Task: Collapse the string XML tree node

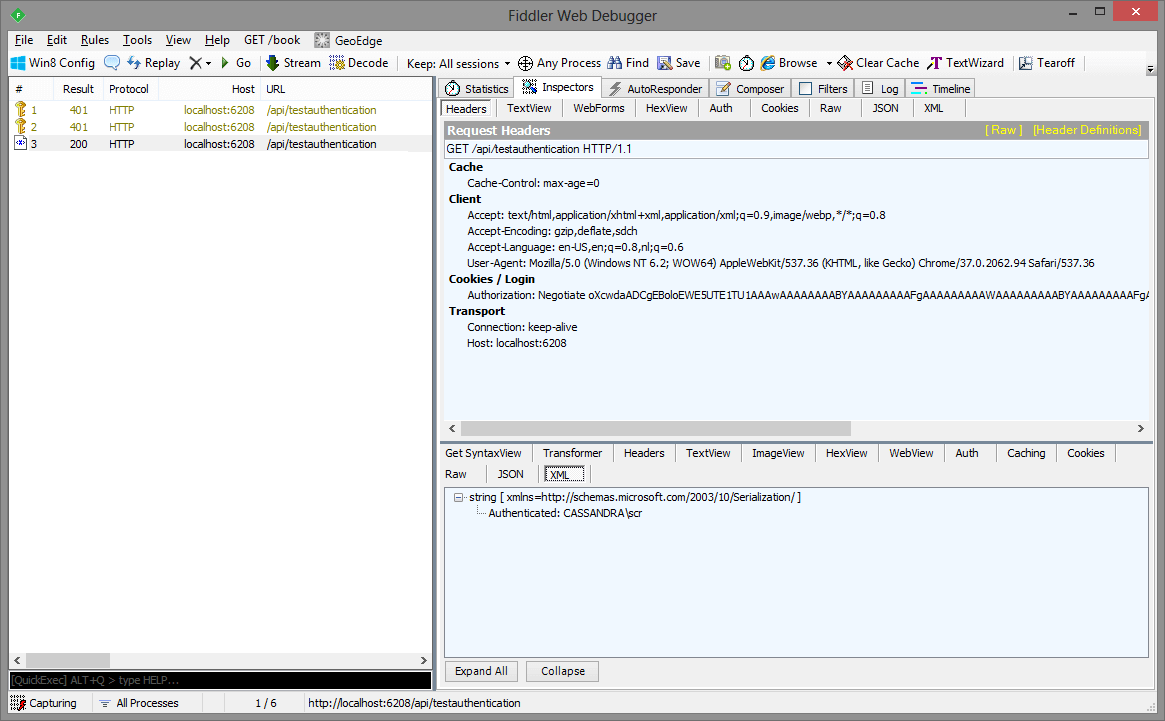Action: [x=458, y=497]
